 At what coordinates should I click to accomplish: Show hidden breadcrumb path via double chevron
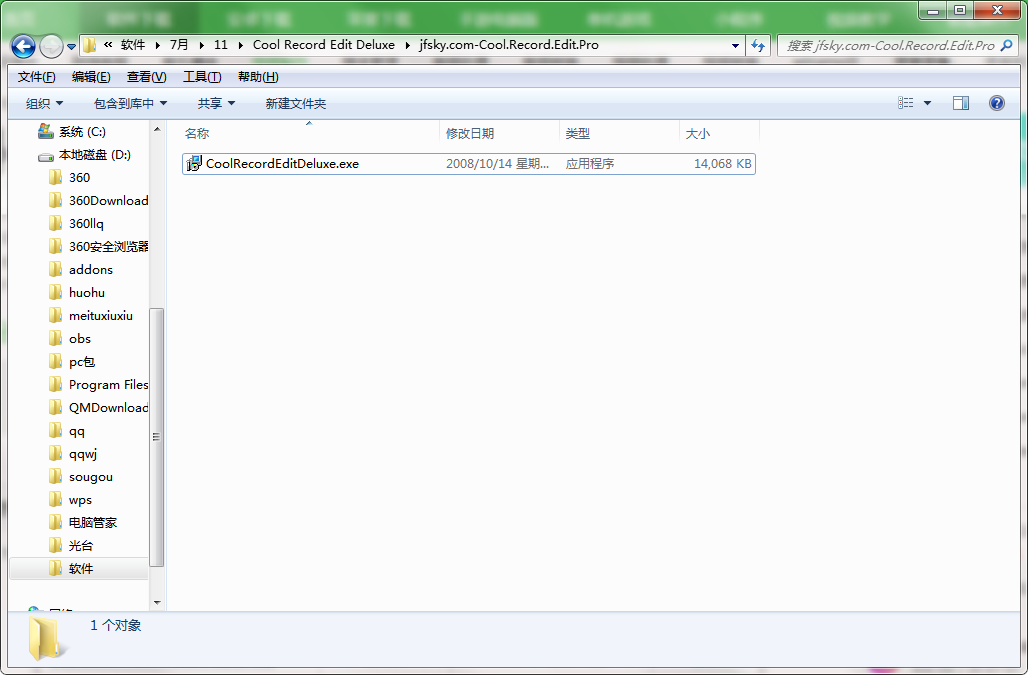coord(108,45)
